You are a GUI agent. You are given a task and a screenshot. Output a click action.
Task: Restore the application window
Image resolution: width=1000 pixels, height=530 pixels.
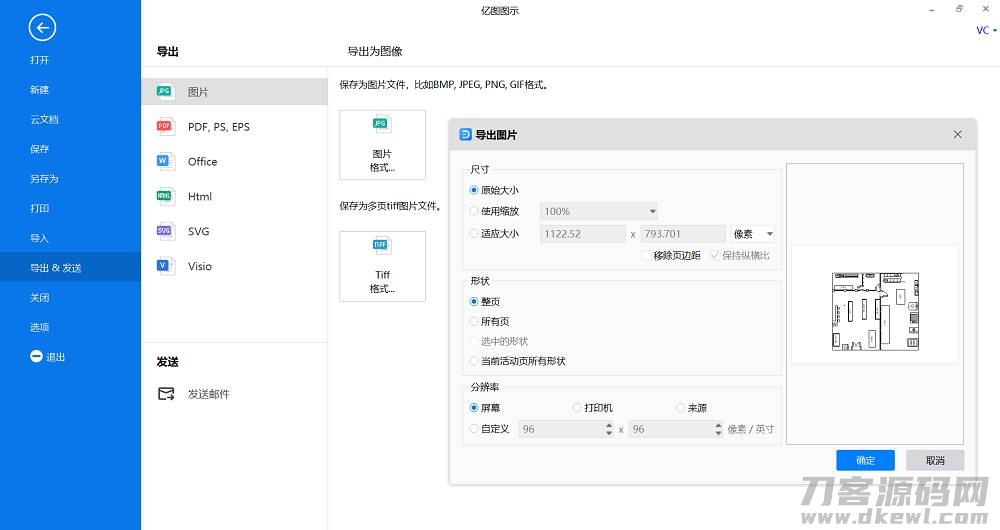pos(959,9)
